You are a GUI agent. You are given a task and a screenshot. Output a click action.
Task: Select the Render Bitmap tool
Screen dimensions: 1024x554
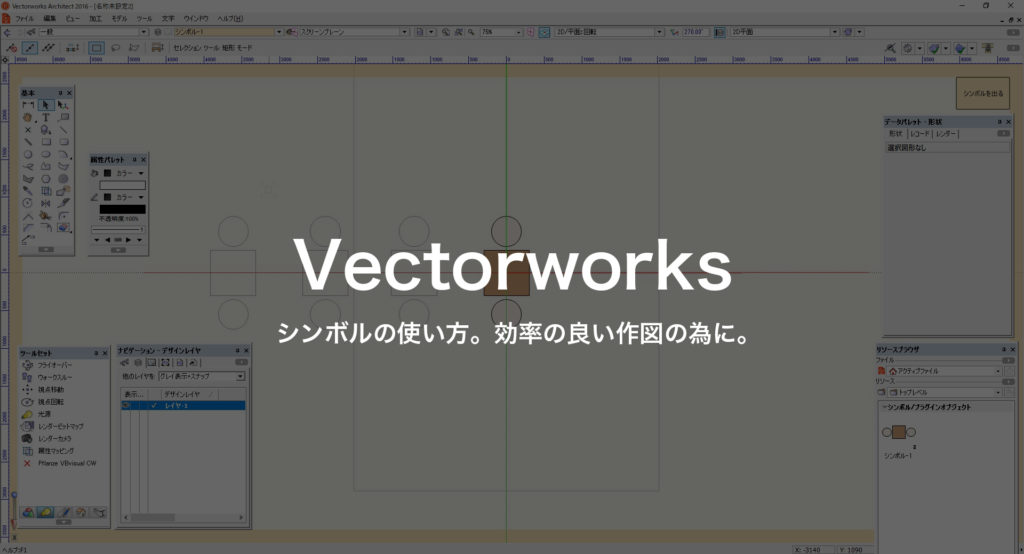(52, 426)
